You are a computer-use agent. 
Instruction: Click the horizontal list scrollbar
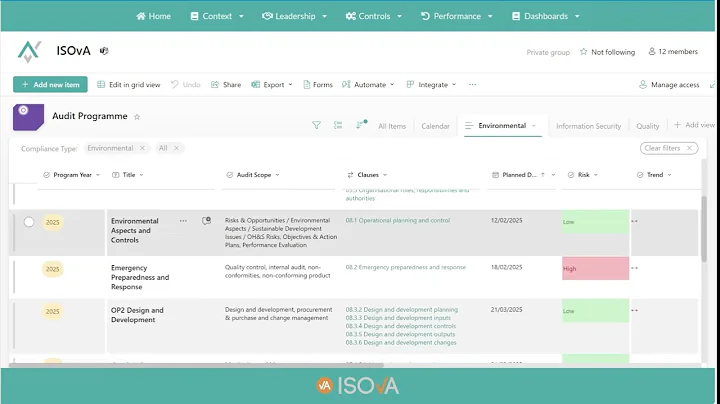tap(196, 365)
